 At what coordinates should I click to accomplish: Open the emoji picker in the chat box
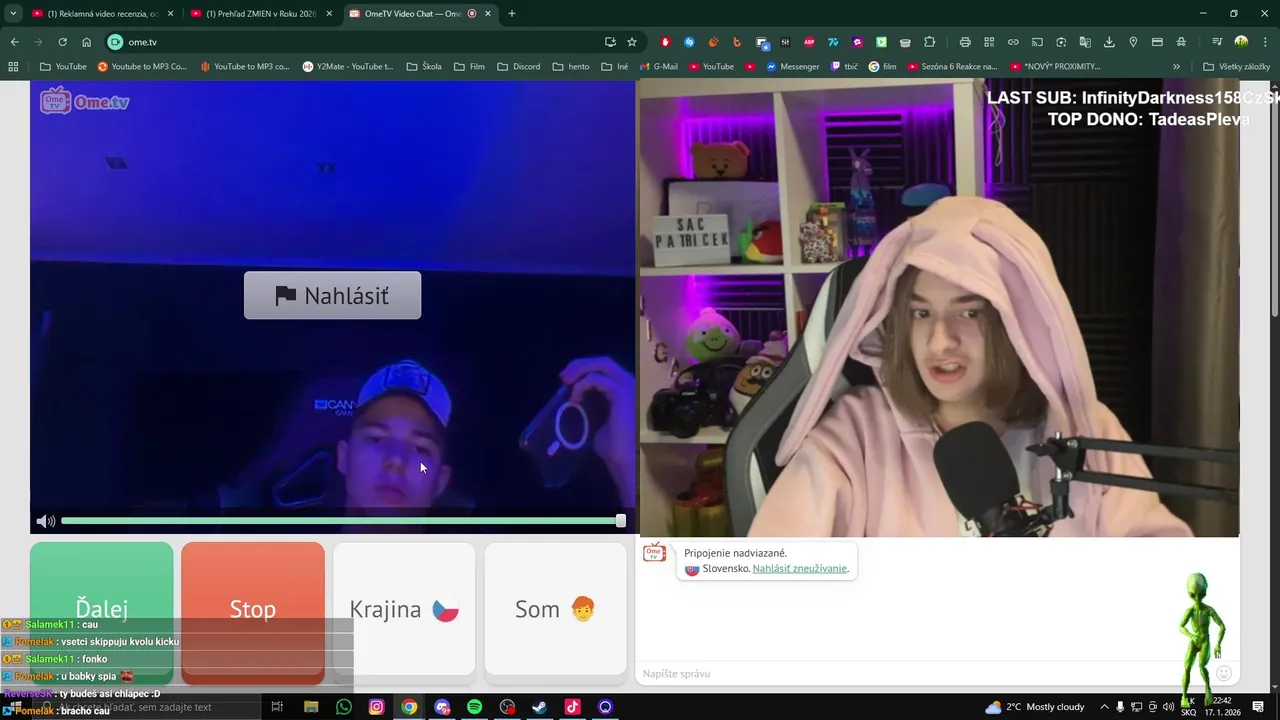[x=1223, y=673]
